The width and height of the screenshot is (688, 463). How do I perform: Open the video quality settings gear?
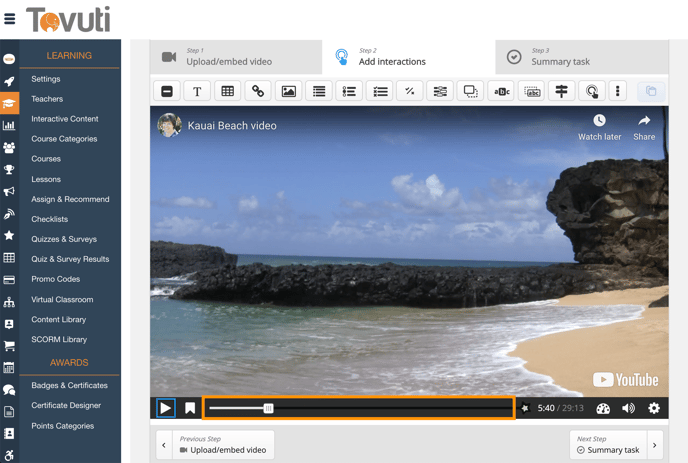pos(654,408)
